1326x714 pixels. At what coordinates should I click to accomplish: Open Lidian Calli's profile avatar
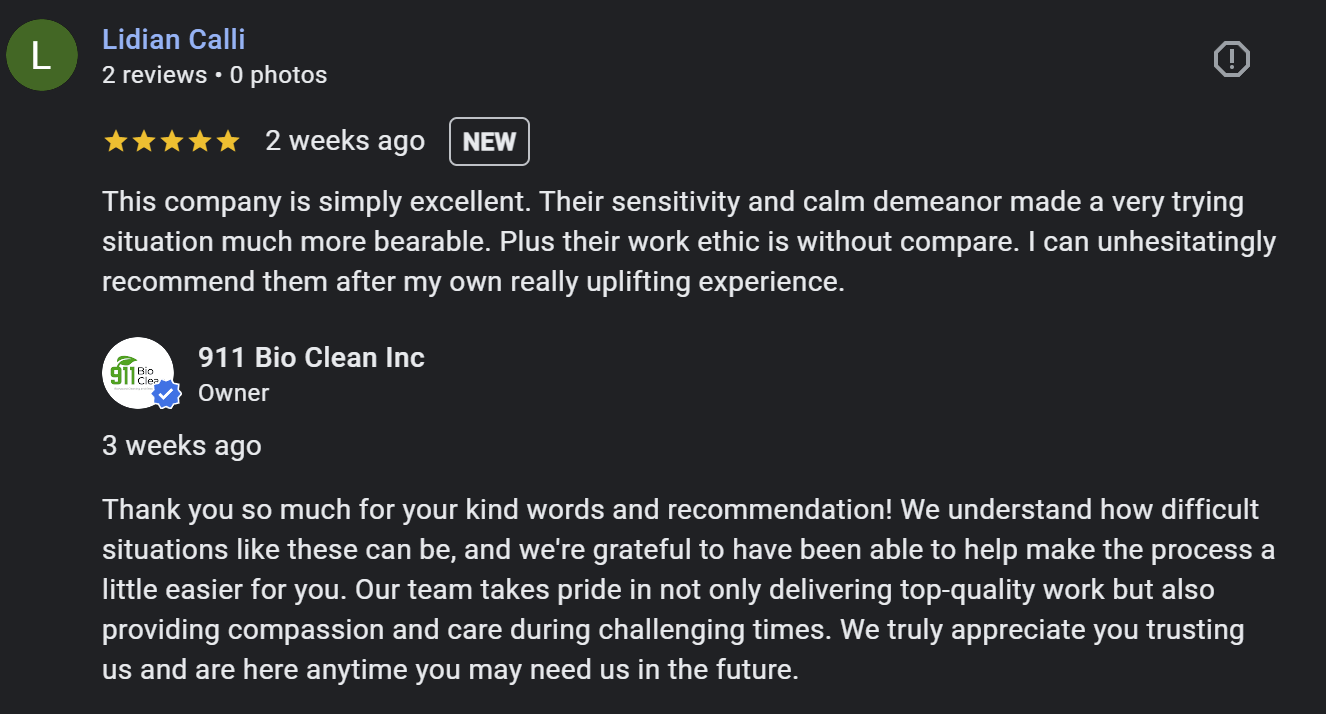tap(41, 55)
